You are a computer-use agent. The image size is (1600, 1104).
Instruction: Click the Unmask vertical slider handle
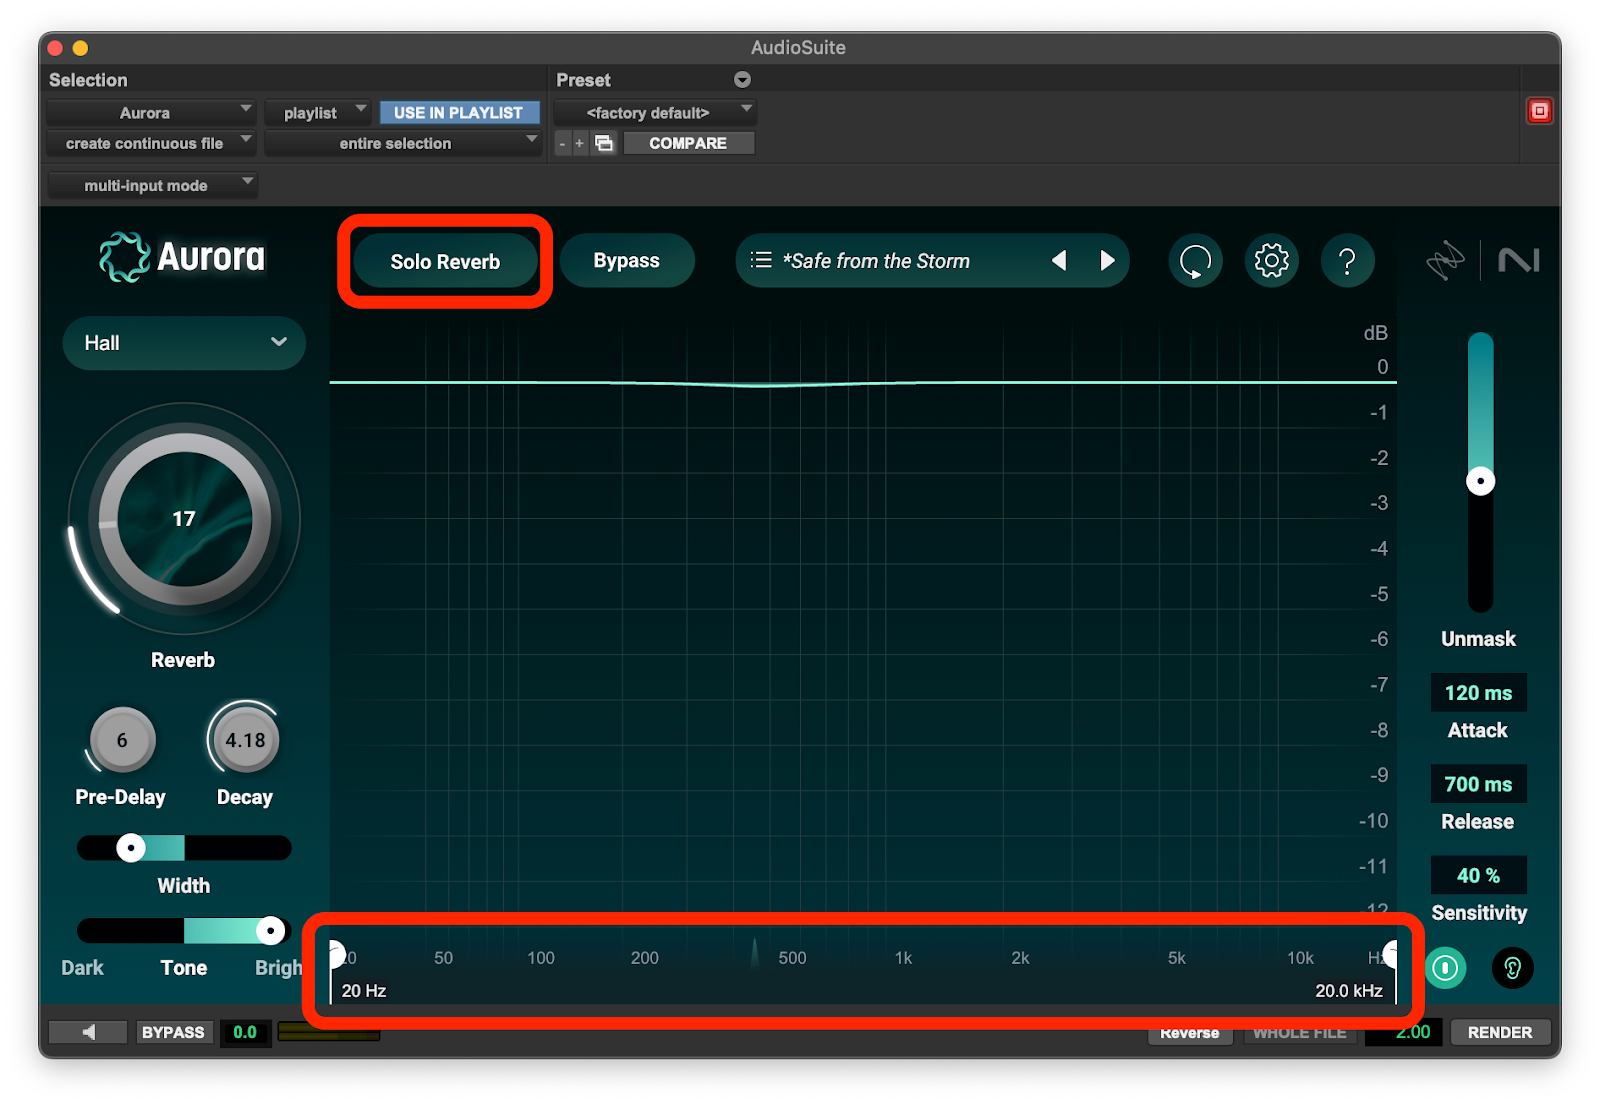click(1480, 481)
